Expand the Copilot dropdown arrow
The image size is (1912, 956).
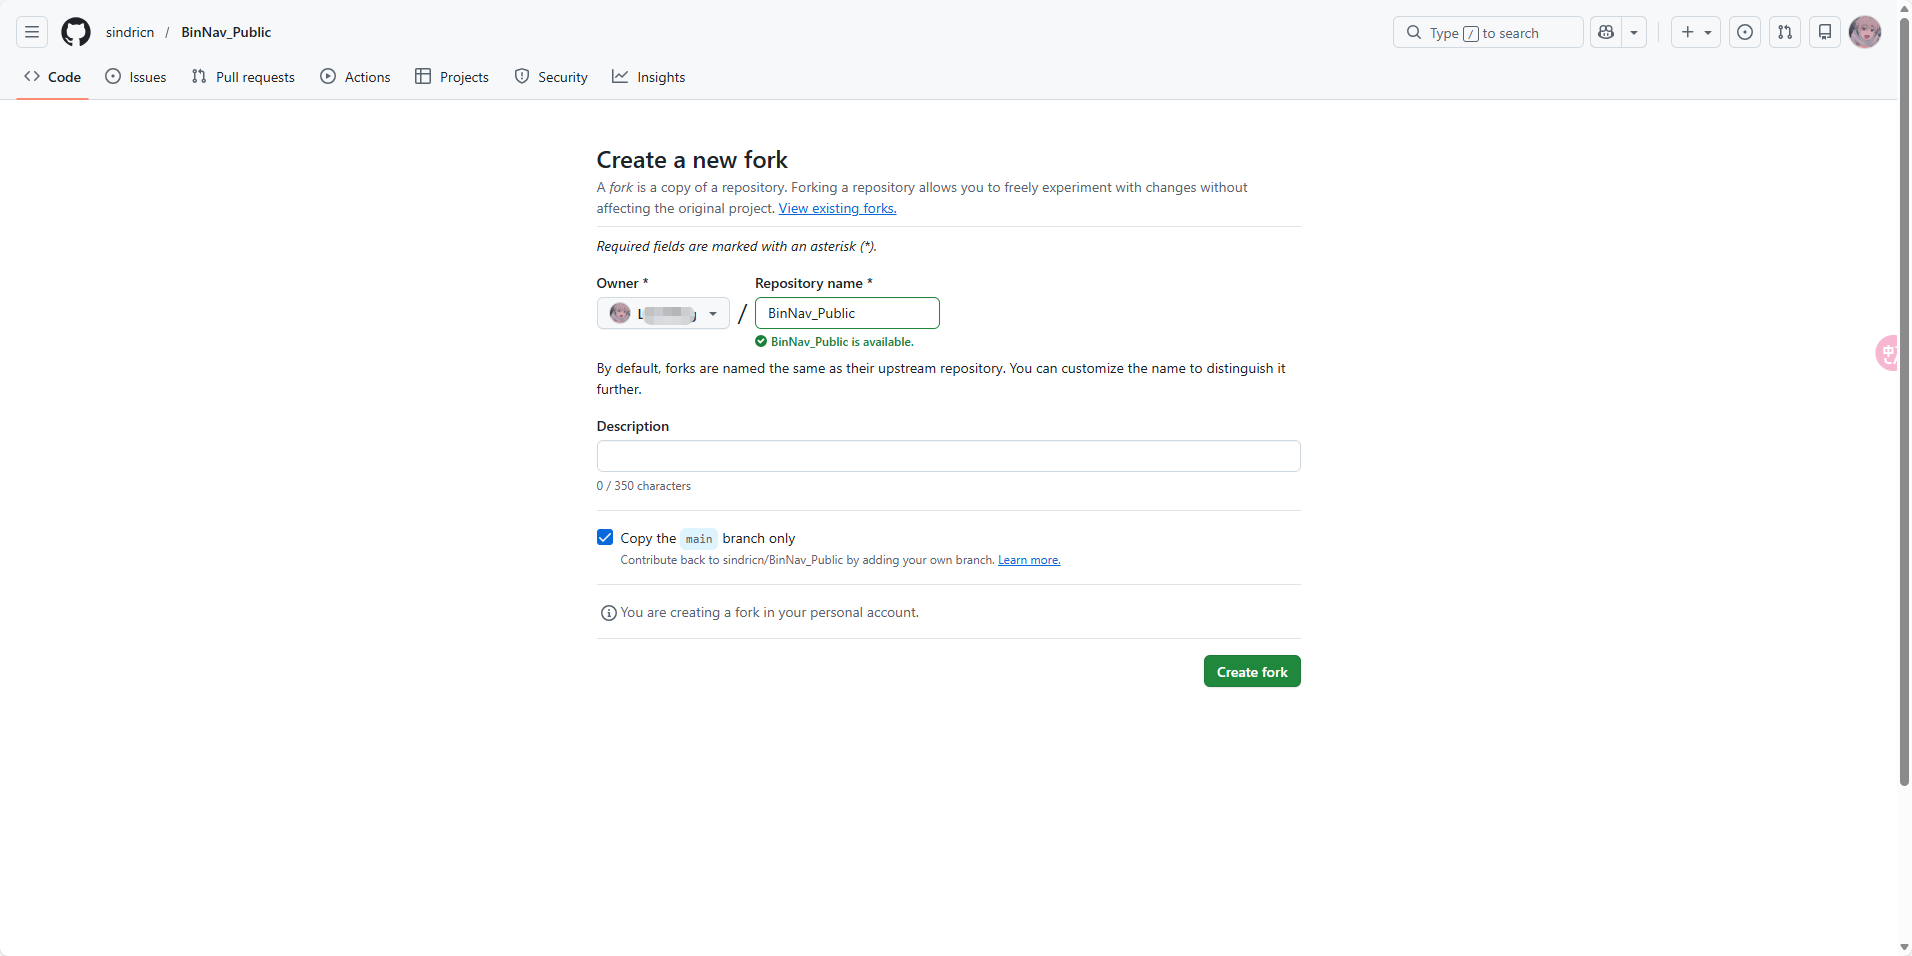tap(1634, 32)
